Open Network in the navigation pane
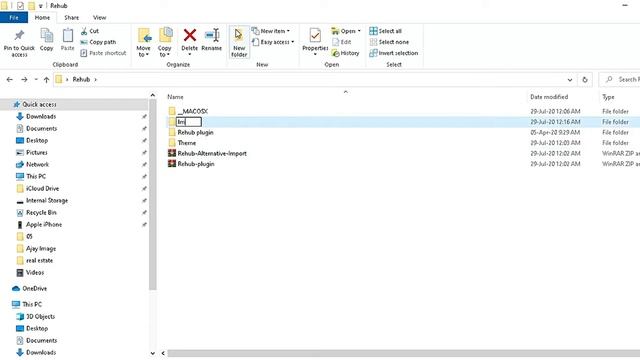Screen dimensions: 640x360 (37, 164)
